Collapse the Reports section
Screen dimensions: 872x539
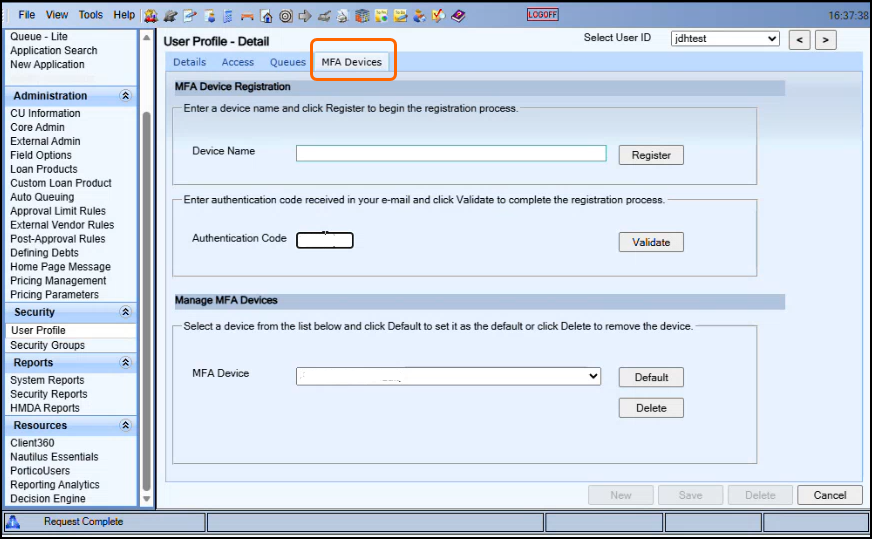point(125,363)
